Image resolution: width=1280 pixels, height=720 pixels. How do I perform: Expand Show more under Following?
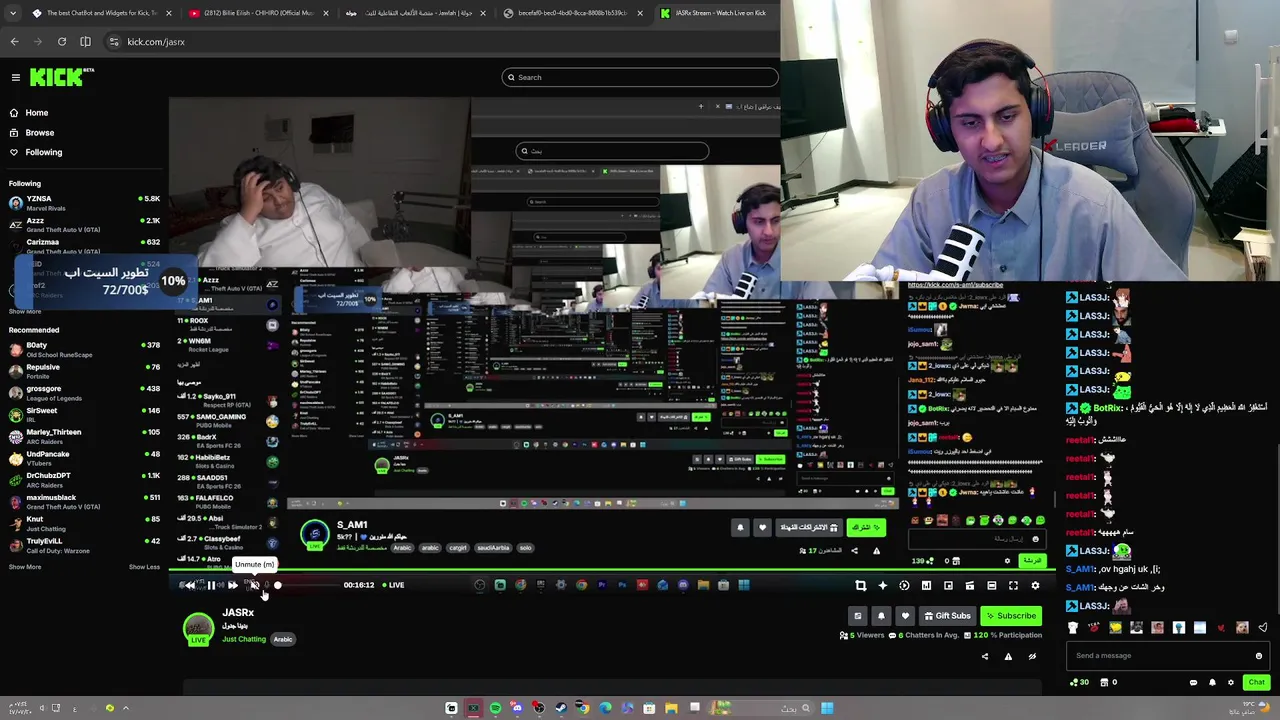click(x=25, y=311)
